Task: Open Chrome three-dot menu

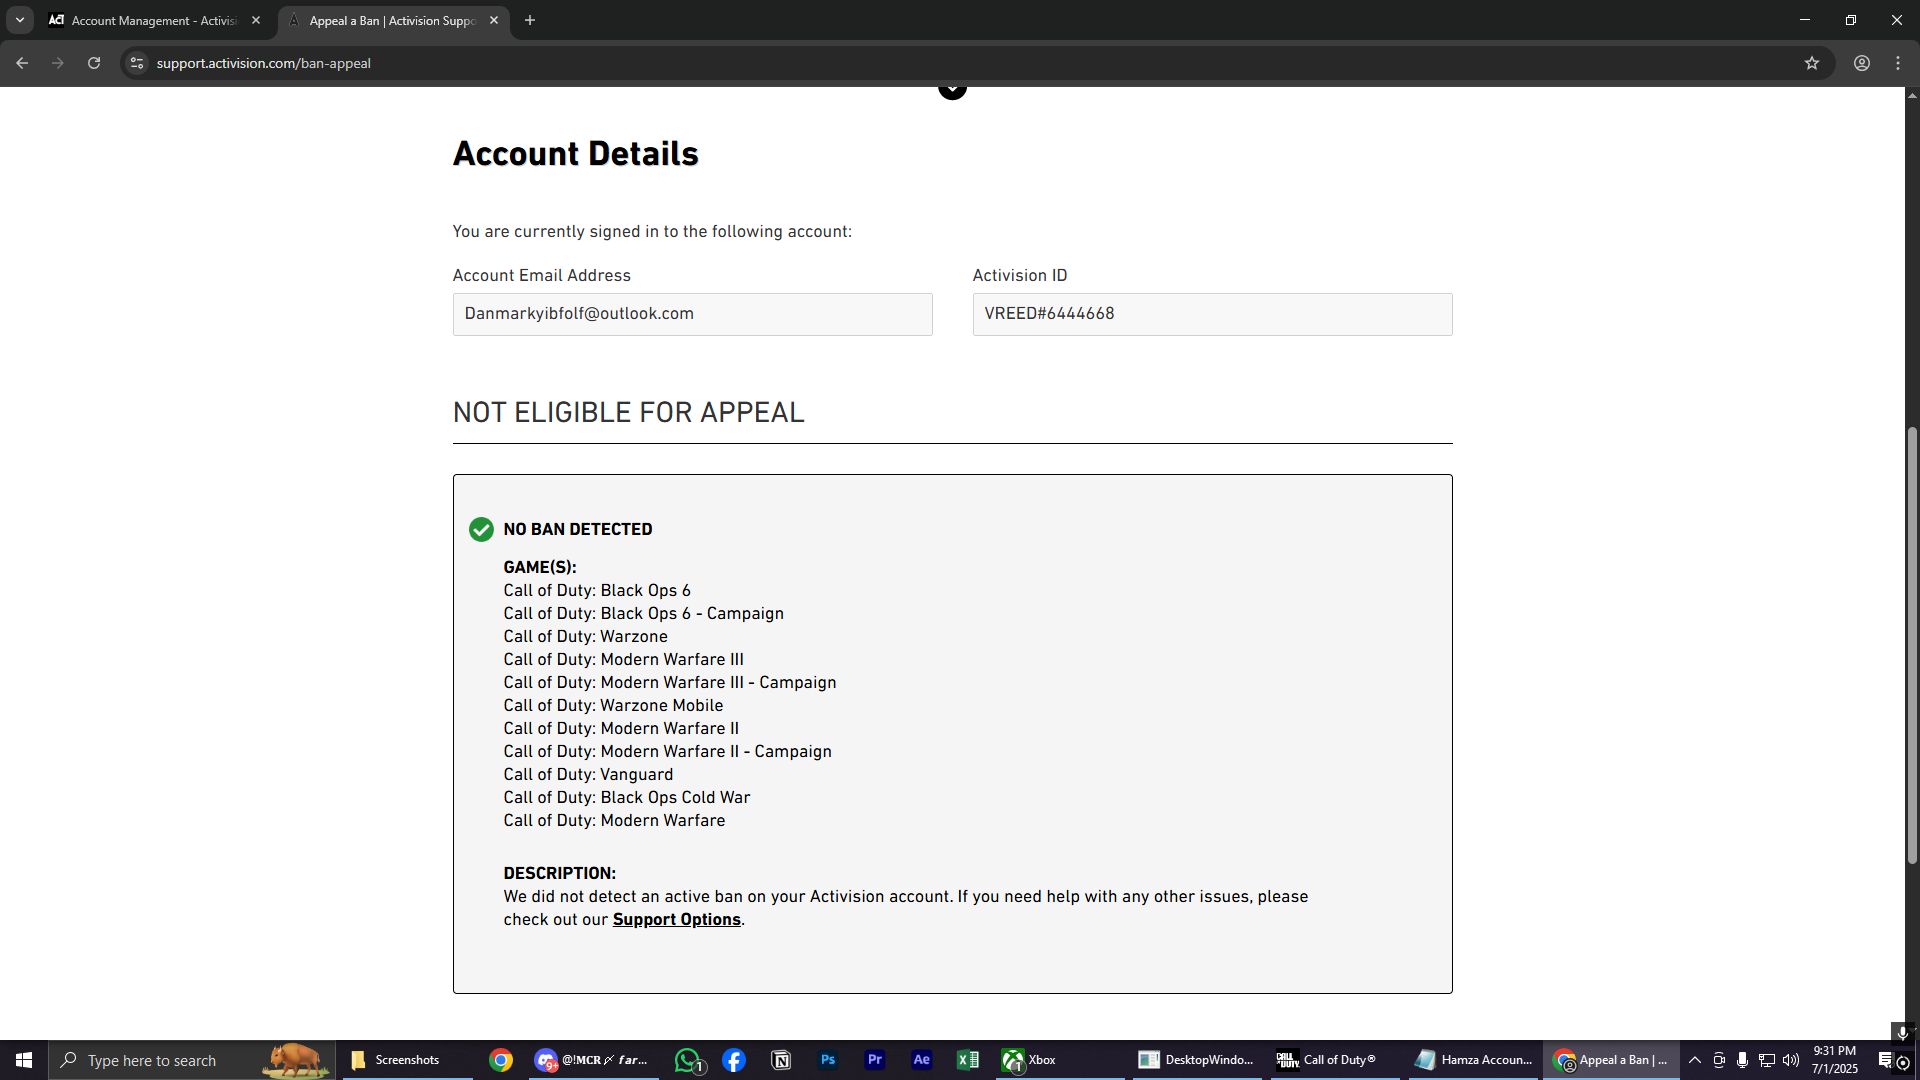Action: point(1898,63)
